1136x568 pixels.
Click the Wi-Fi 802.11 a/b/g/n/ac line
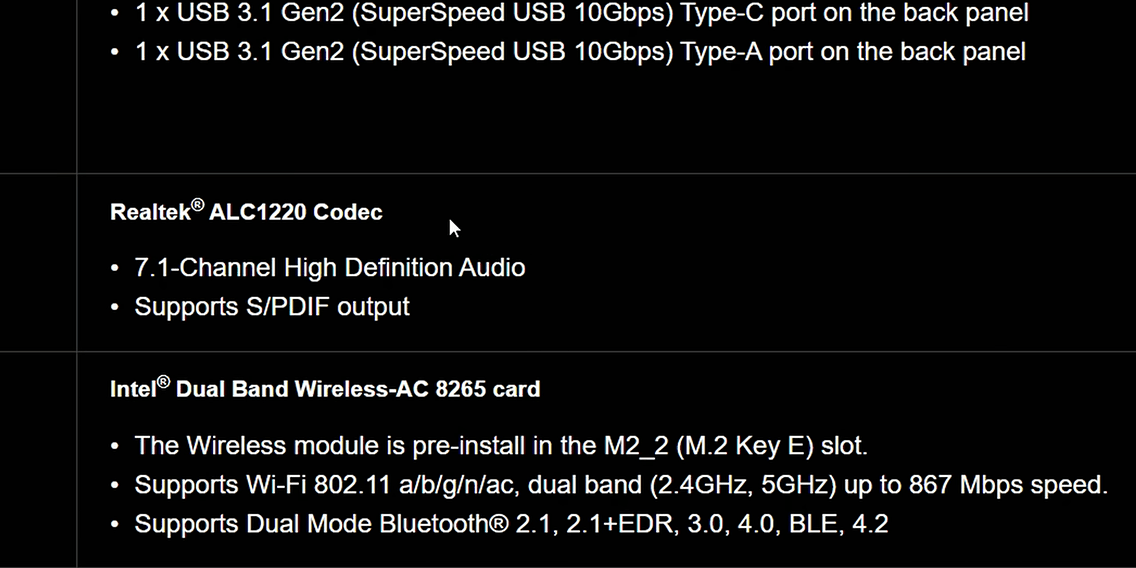pos(622,485)
